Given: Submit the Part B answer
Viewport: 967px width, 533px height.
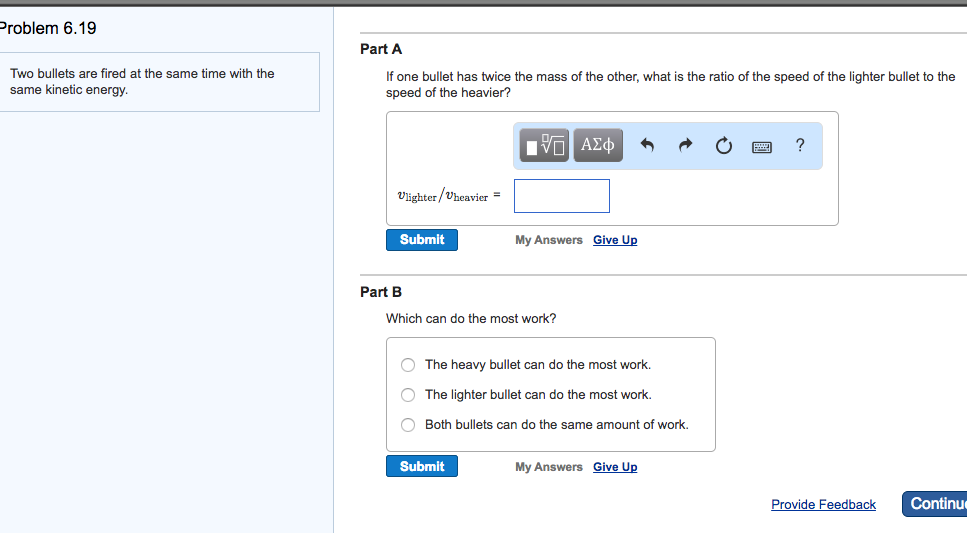Looking at the screenshot, I should coord(422,467).
